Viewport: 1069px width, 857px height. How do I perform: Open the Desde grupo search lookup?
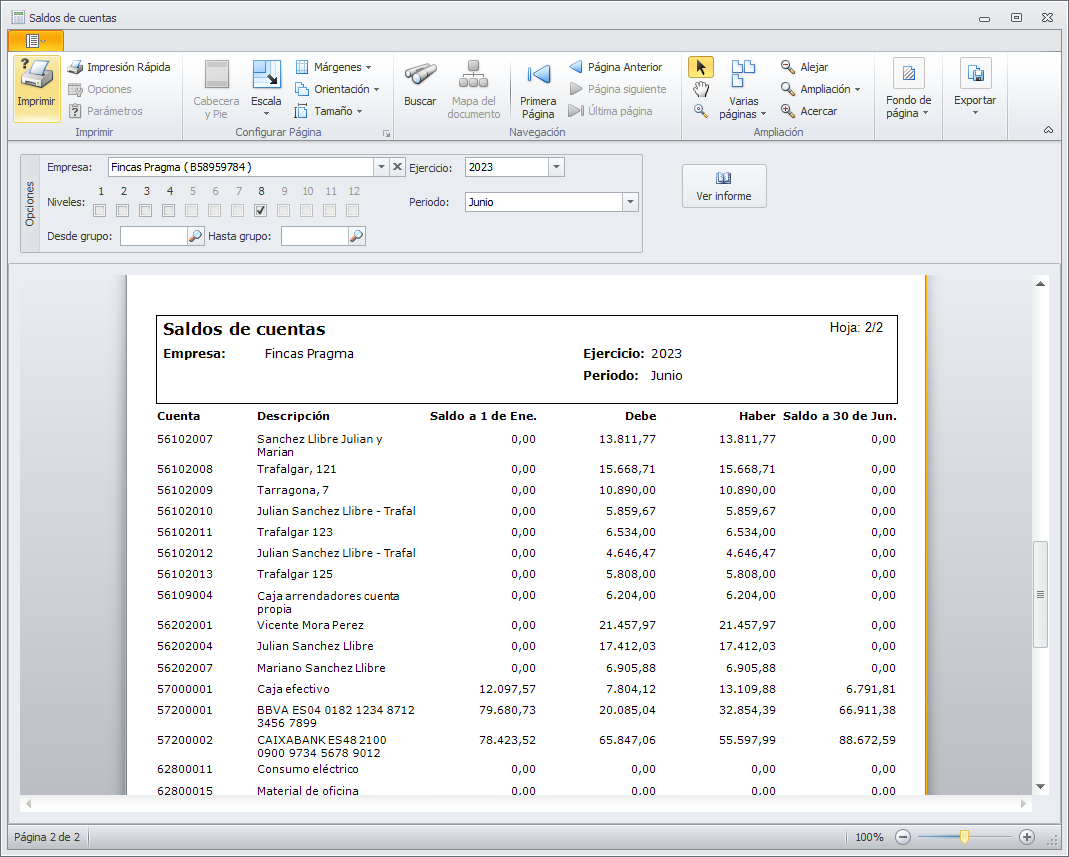pos(196,237)
